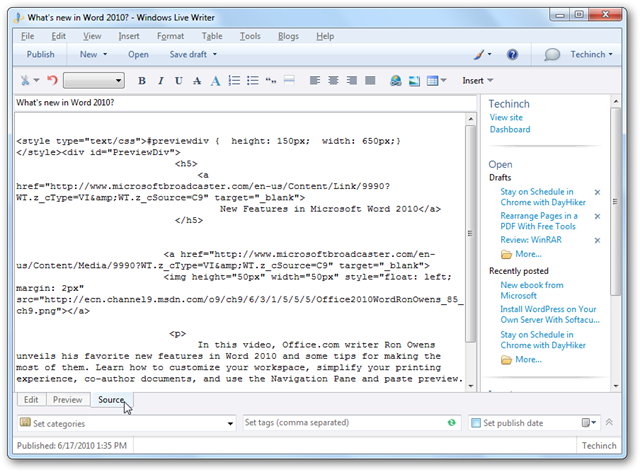This screenshot has width=640, height=472.
Task: Click the editor vertical scrollbar thumb
Action: pyautogui.click(x=470, y=234)
